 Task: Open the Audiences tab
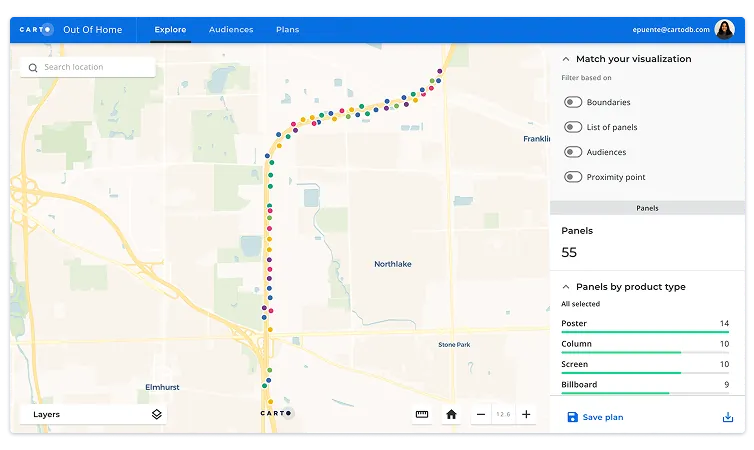231,29
